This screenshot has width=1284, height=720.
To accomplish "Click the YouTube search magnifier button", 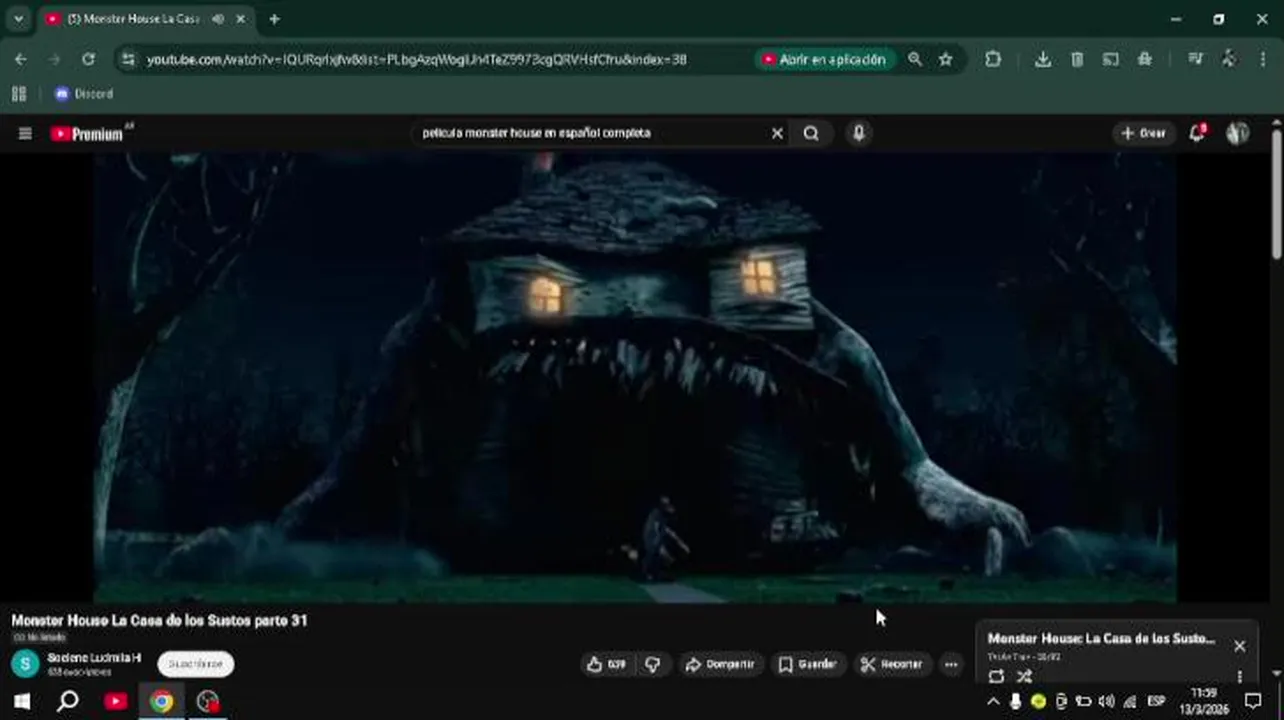I will point(811,133).
